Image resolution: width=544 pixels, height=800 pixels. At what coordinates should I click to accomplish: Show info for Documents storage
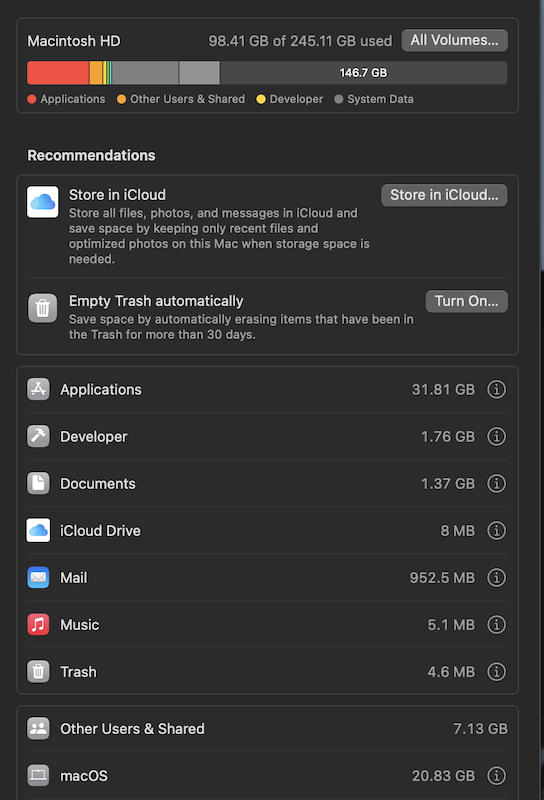tap(497, 483)
